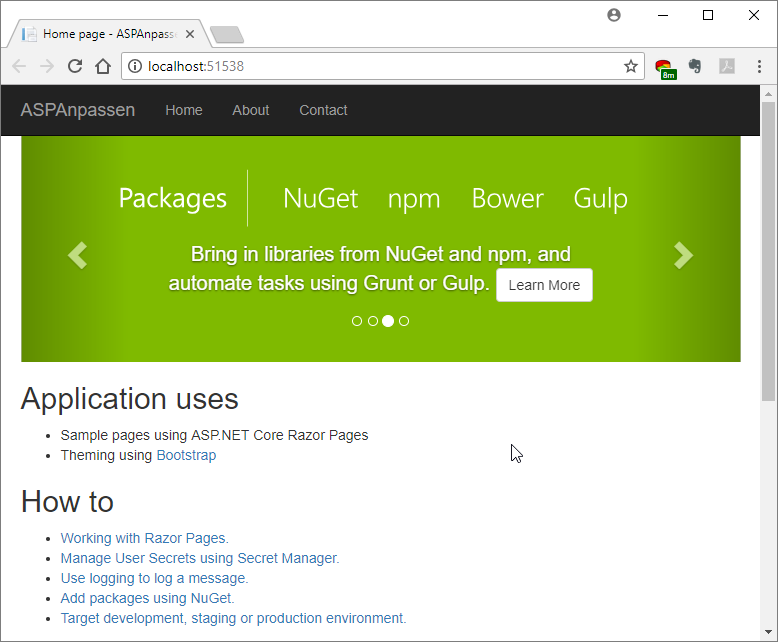This screenshot has height=642, width=778.
Task: Open the About page in navbar
Action: (x=250, y=110)
